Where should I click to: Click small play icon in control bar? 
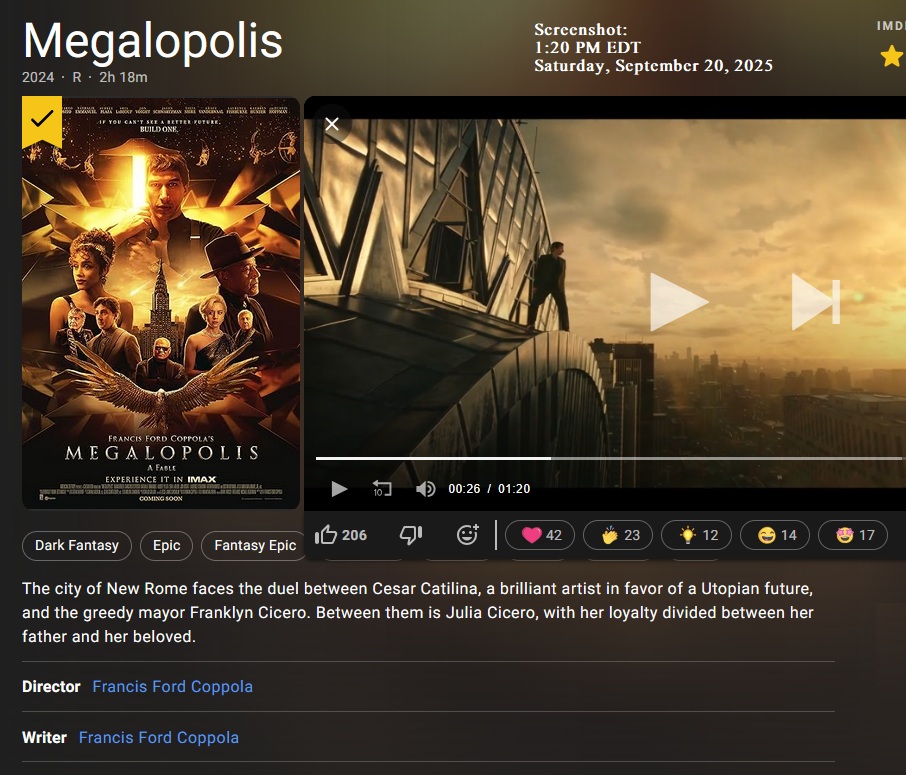[339, 489]
